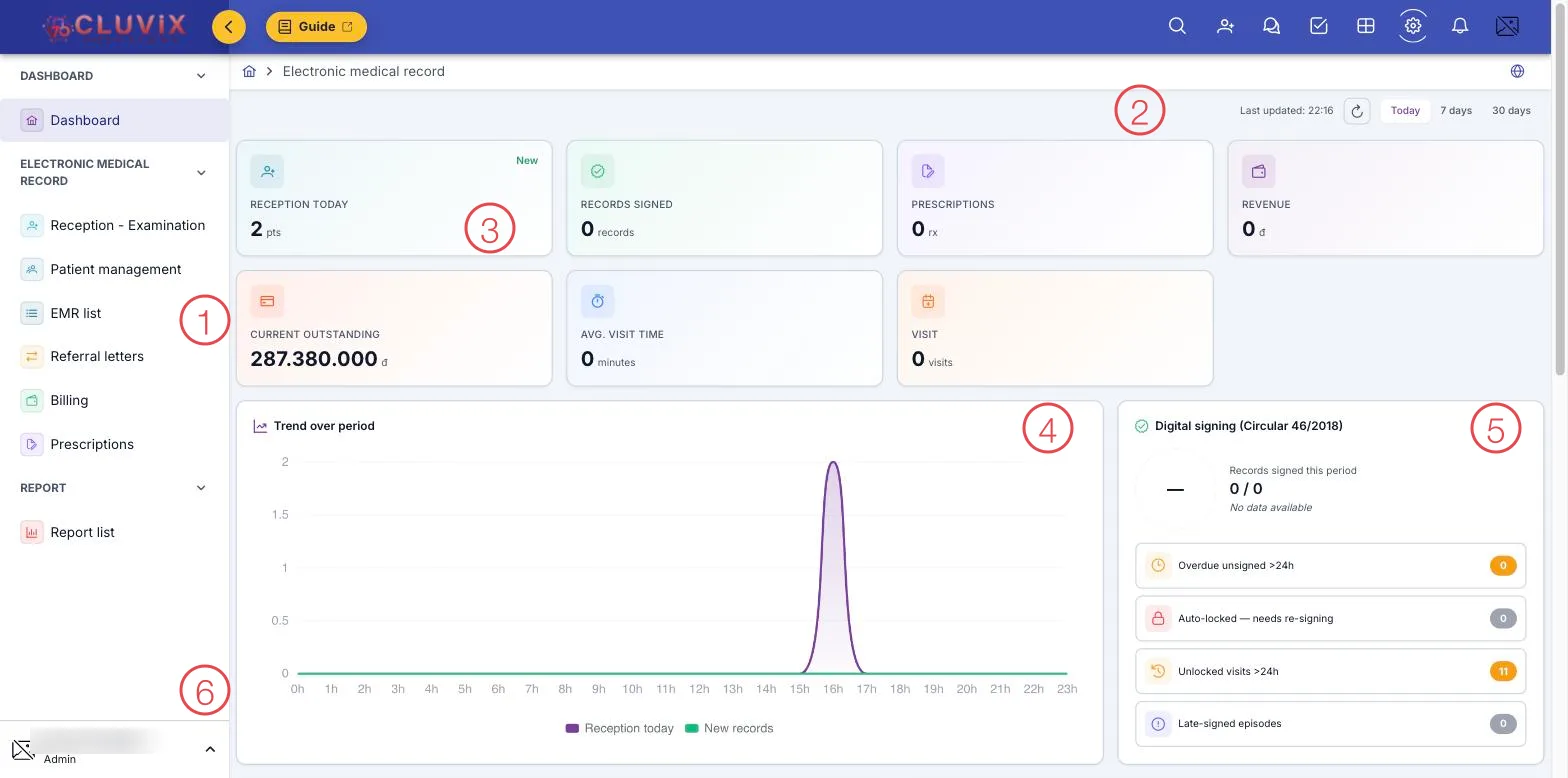The width and height of the screenshot is (1568, 778).
Task: Open Prescriptions in the sidebar
Action: pos(114,444)
